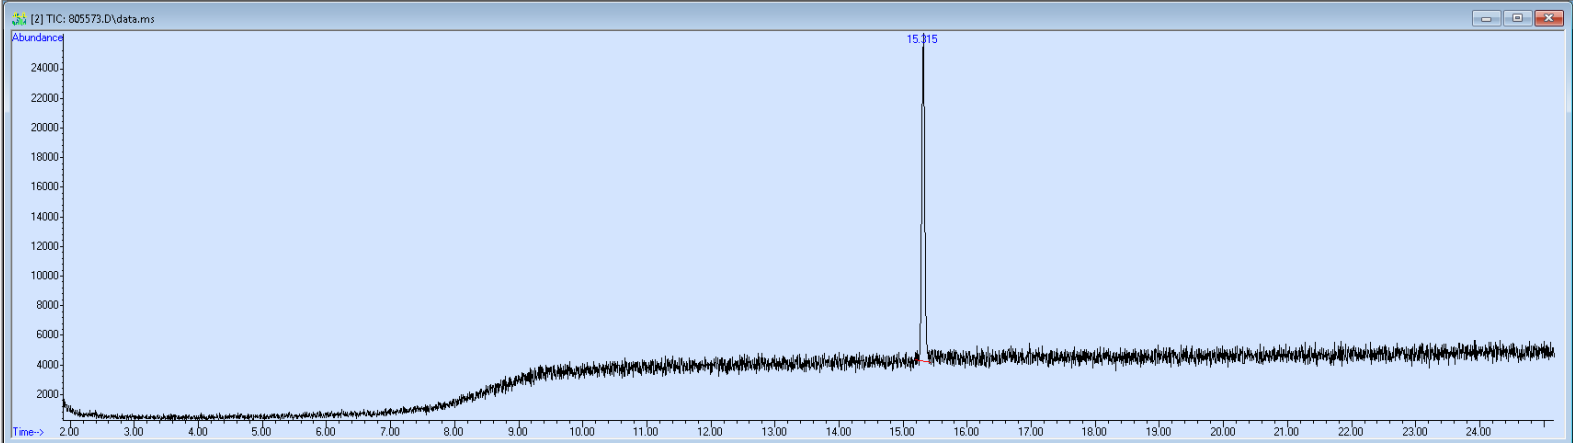The height and width of the screenshot is (443, 1573).
Task: Click the 18000 abundance tick label
Action: point(45,157)
